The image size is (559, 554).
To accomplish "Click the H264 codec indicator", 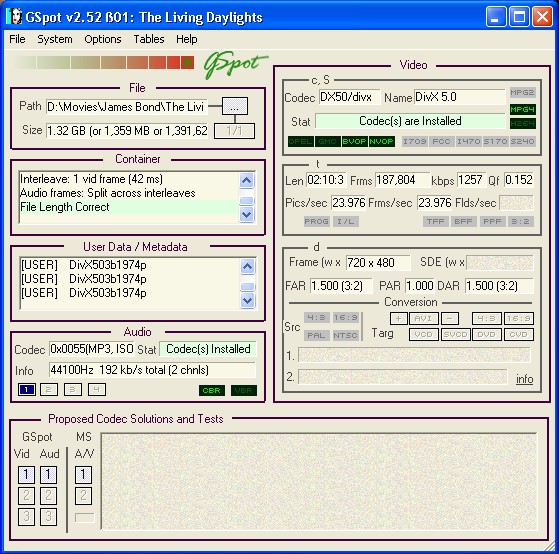I will (x=522, y=124).
